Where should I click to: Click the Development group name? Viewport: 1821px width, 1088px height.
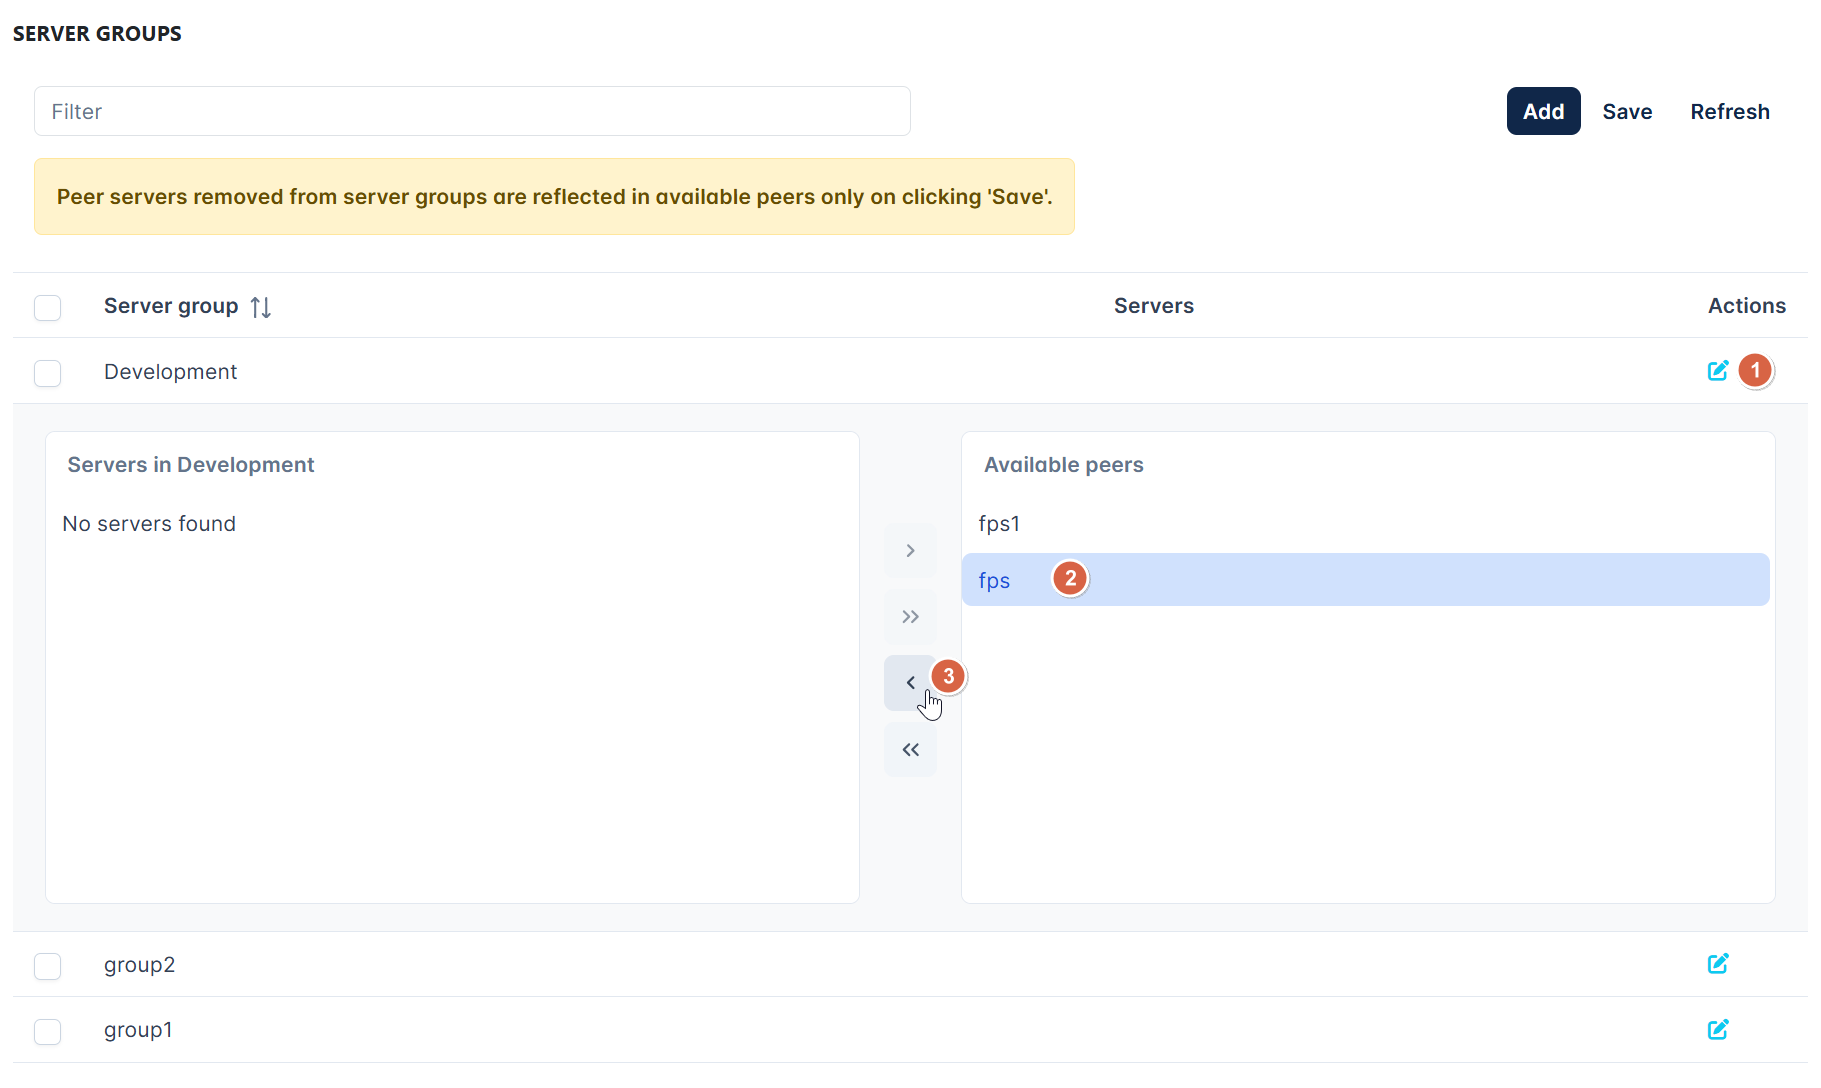(x=170, y=372)
